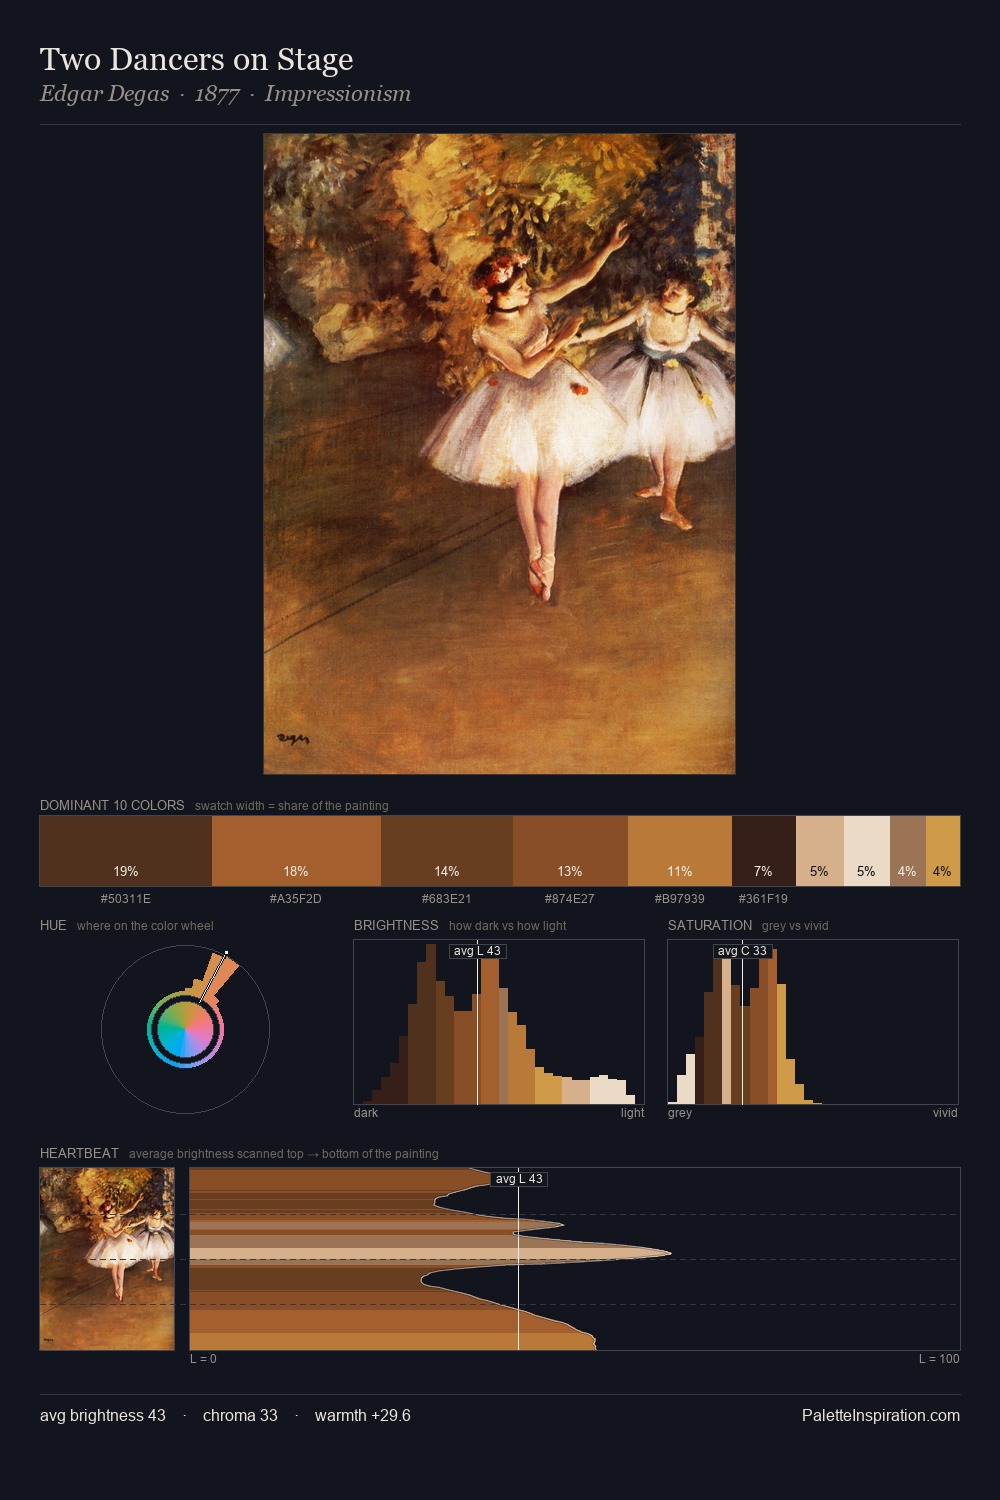Click the #B97939 hex code label
Screen dimensions: 1000x1500
680,899
